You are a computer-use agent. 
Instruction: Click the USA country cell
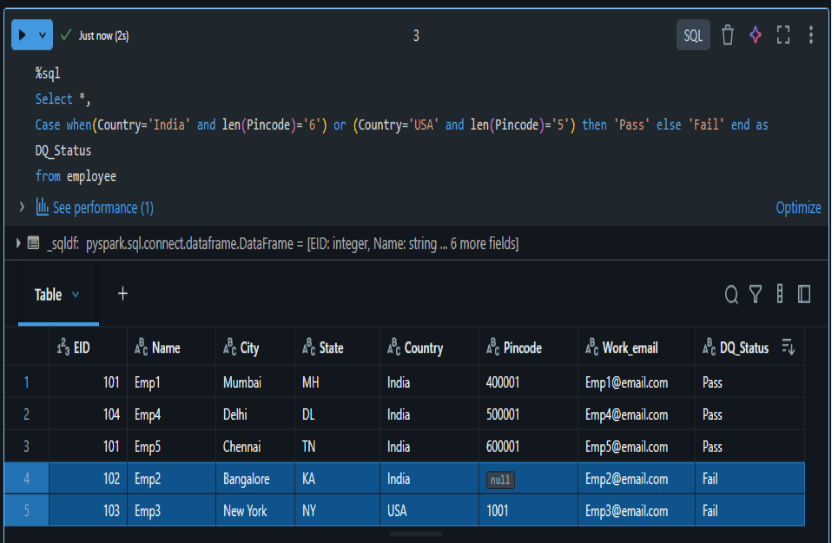click(x=429, y=511)
